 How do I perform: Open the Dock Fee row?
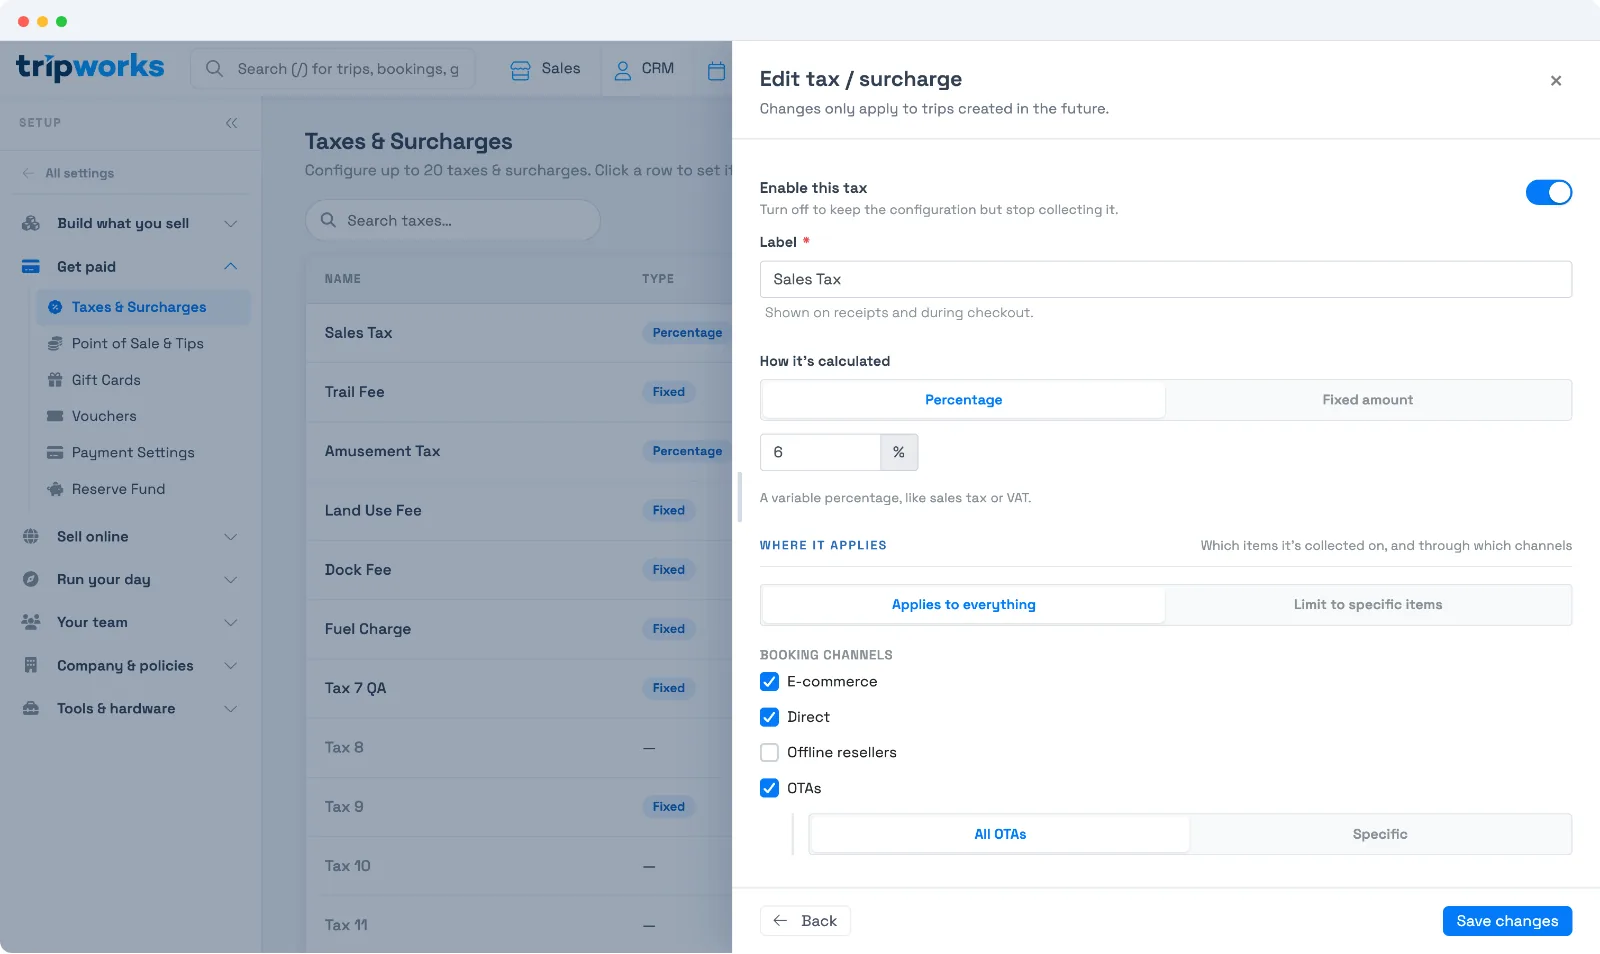(x=518, y=570)
